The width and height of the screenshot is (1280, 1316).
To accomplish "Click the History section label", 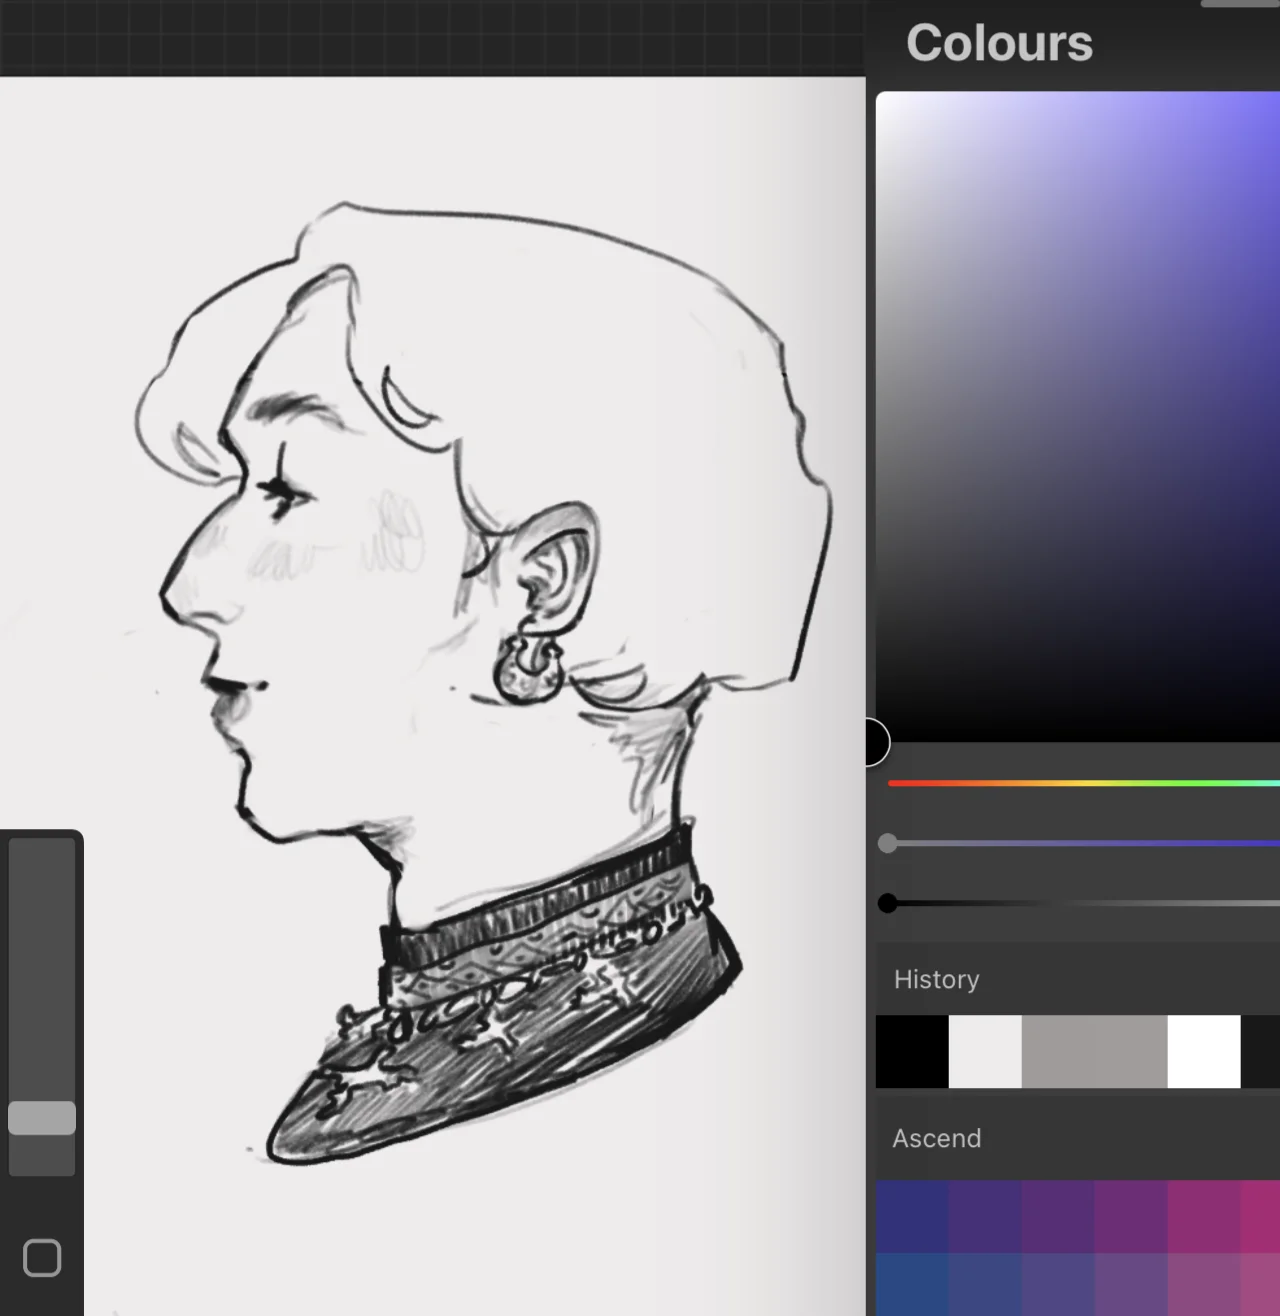I will pos(936,979).
